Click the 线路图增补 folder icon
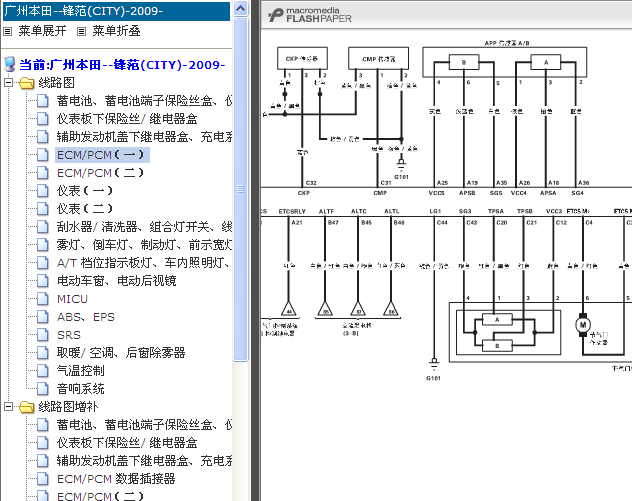Image resolution: width=632 pixels, height=501 pixels. click(27, 407)
